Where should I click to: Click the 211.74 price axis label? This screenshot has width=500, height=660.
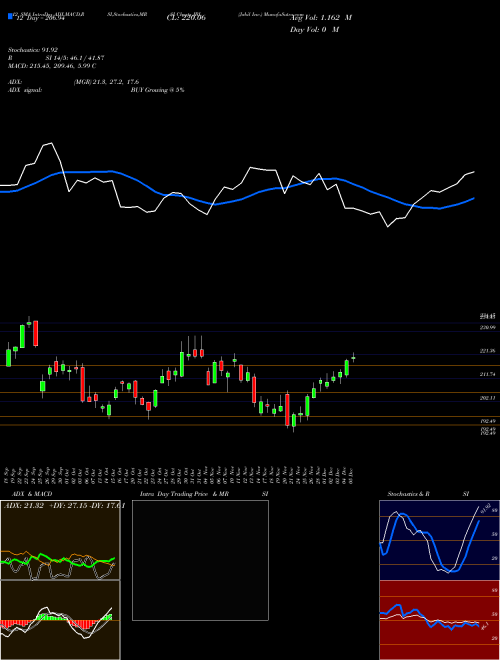(487, 374)
